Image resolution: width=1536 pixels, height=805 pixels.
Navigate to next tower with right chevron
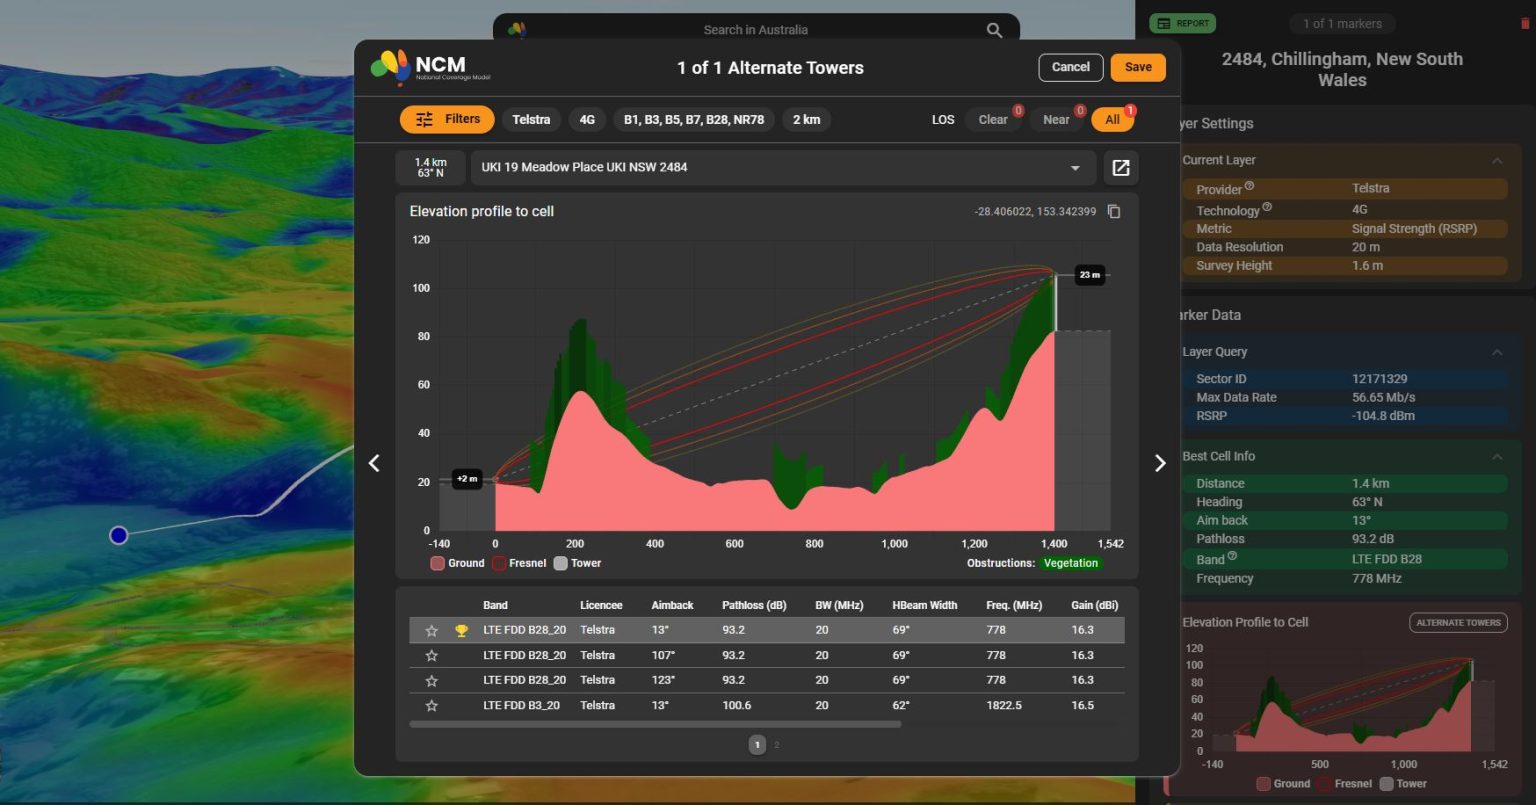(1160, 463)
